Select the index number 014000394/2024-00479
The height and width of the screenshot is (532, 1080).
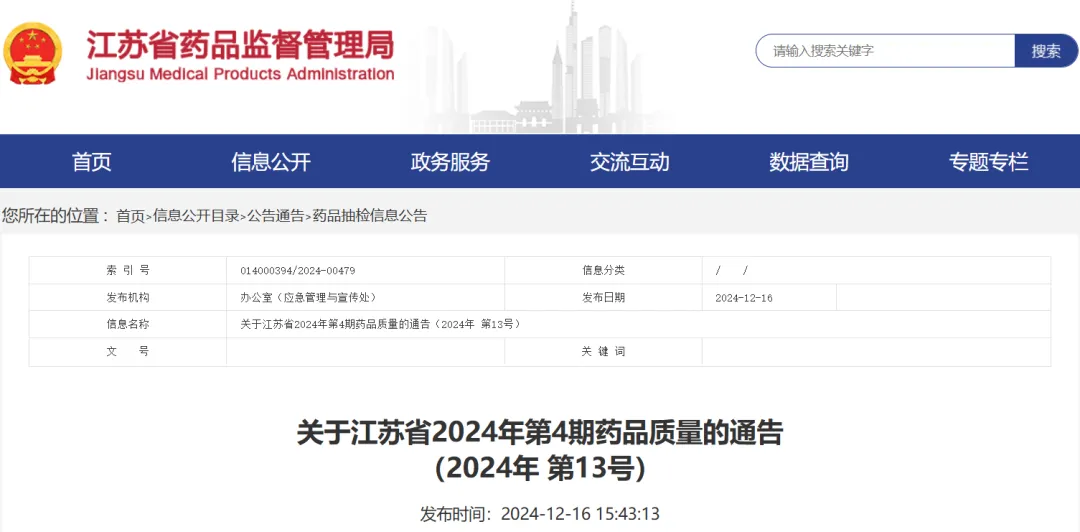coord(298,271)
